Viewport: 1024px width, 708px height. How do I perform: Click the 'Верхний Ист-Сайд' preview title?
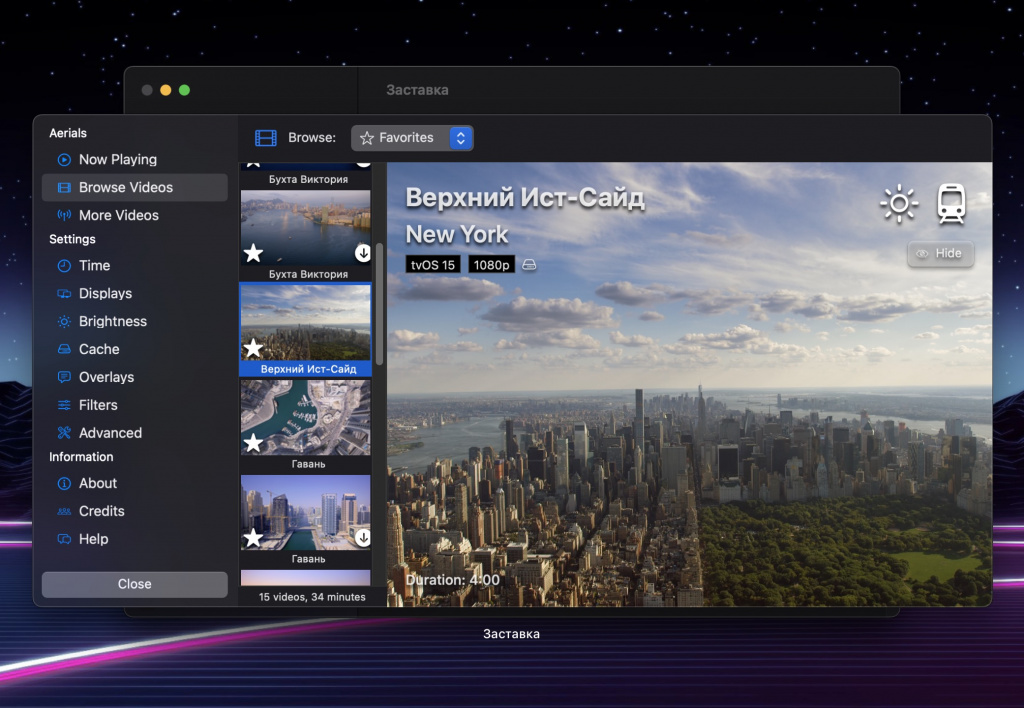click(525, 198)
